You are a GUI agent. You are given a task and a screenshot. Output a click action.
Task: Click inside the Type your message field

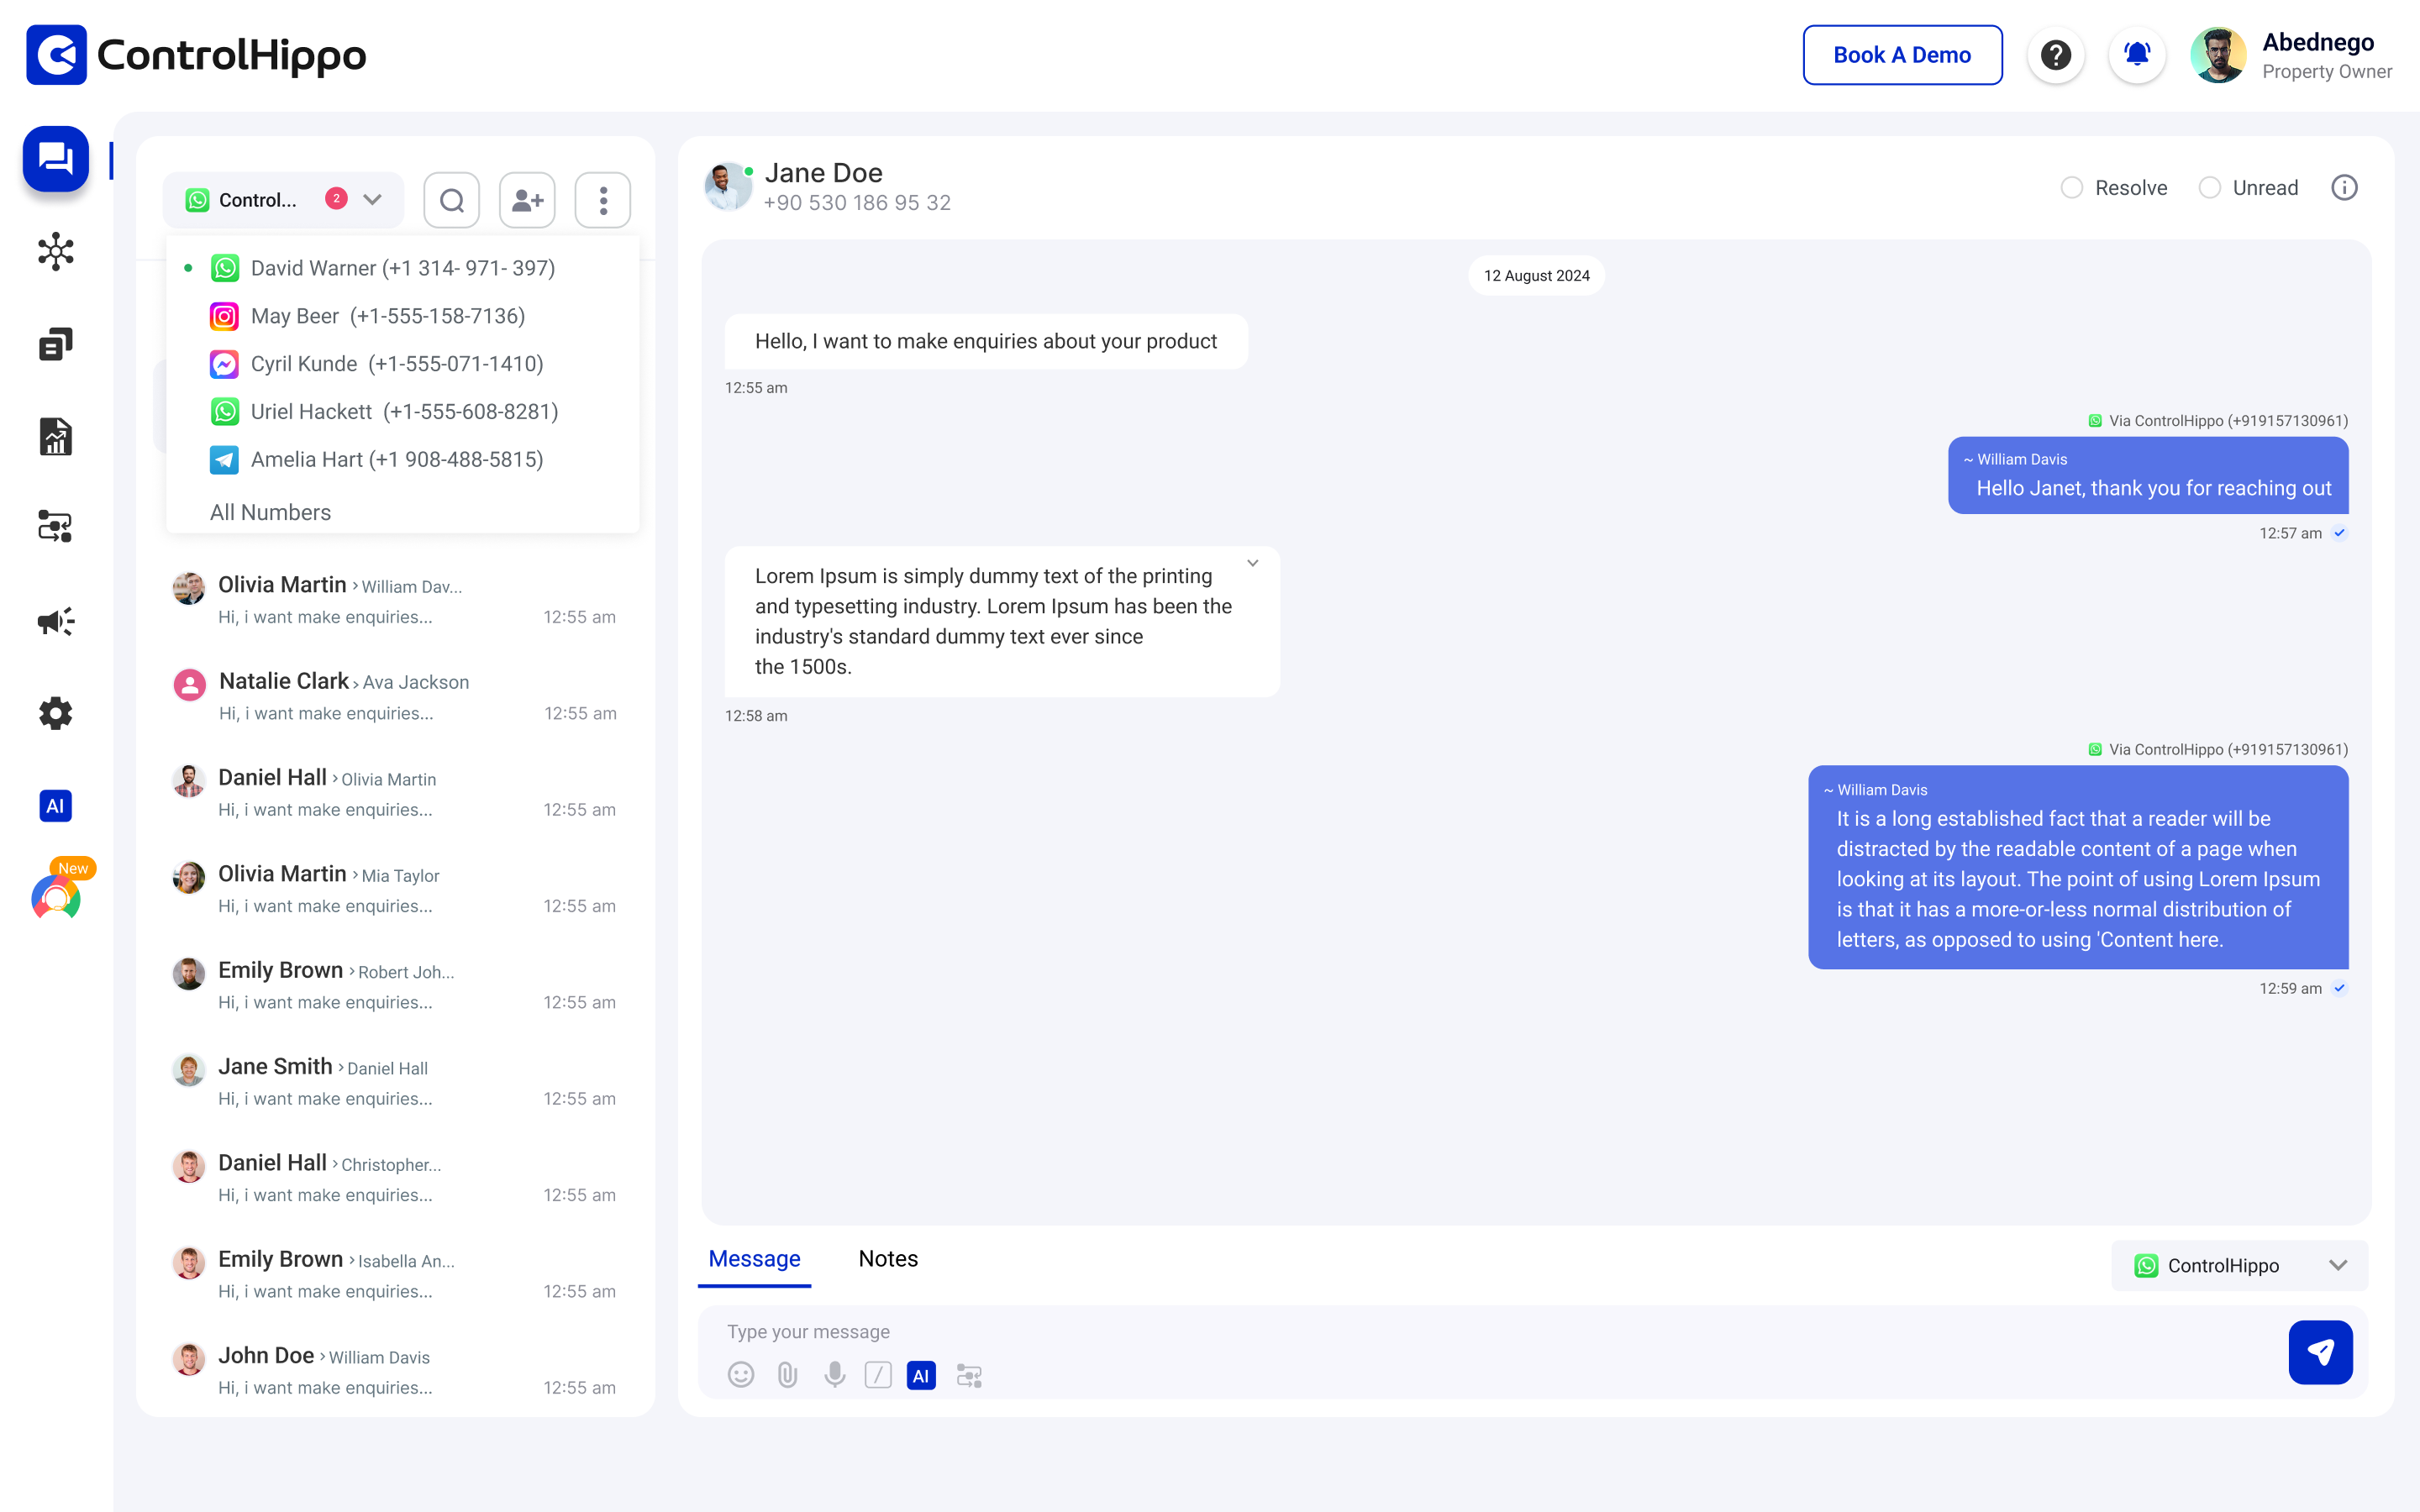1200,1331
